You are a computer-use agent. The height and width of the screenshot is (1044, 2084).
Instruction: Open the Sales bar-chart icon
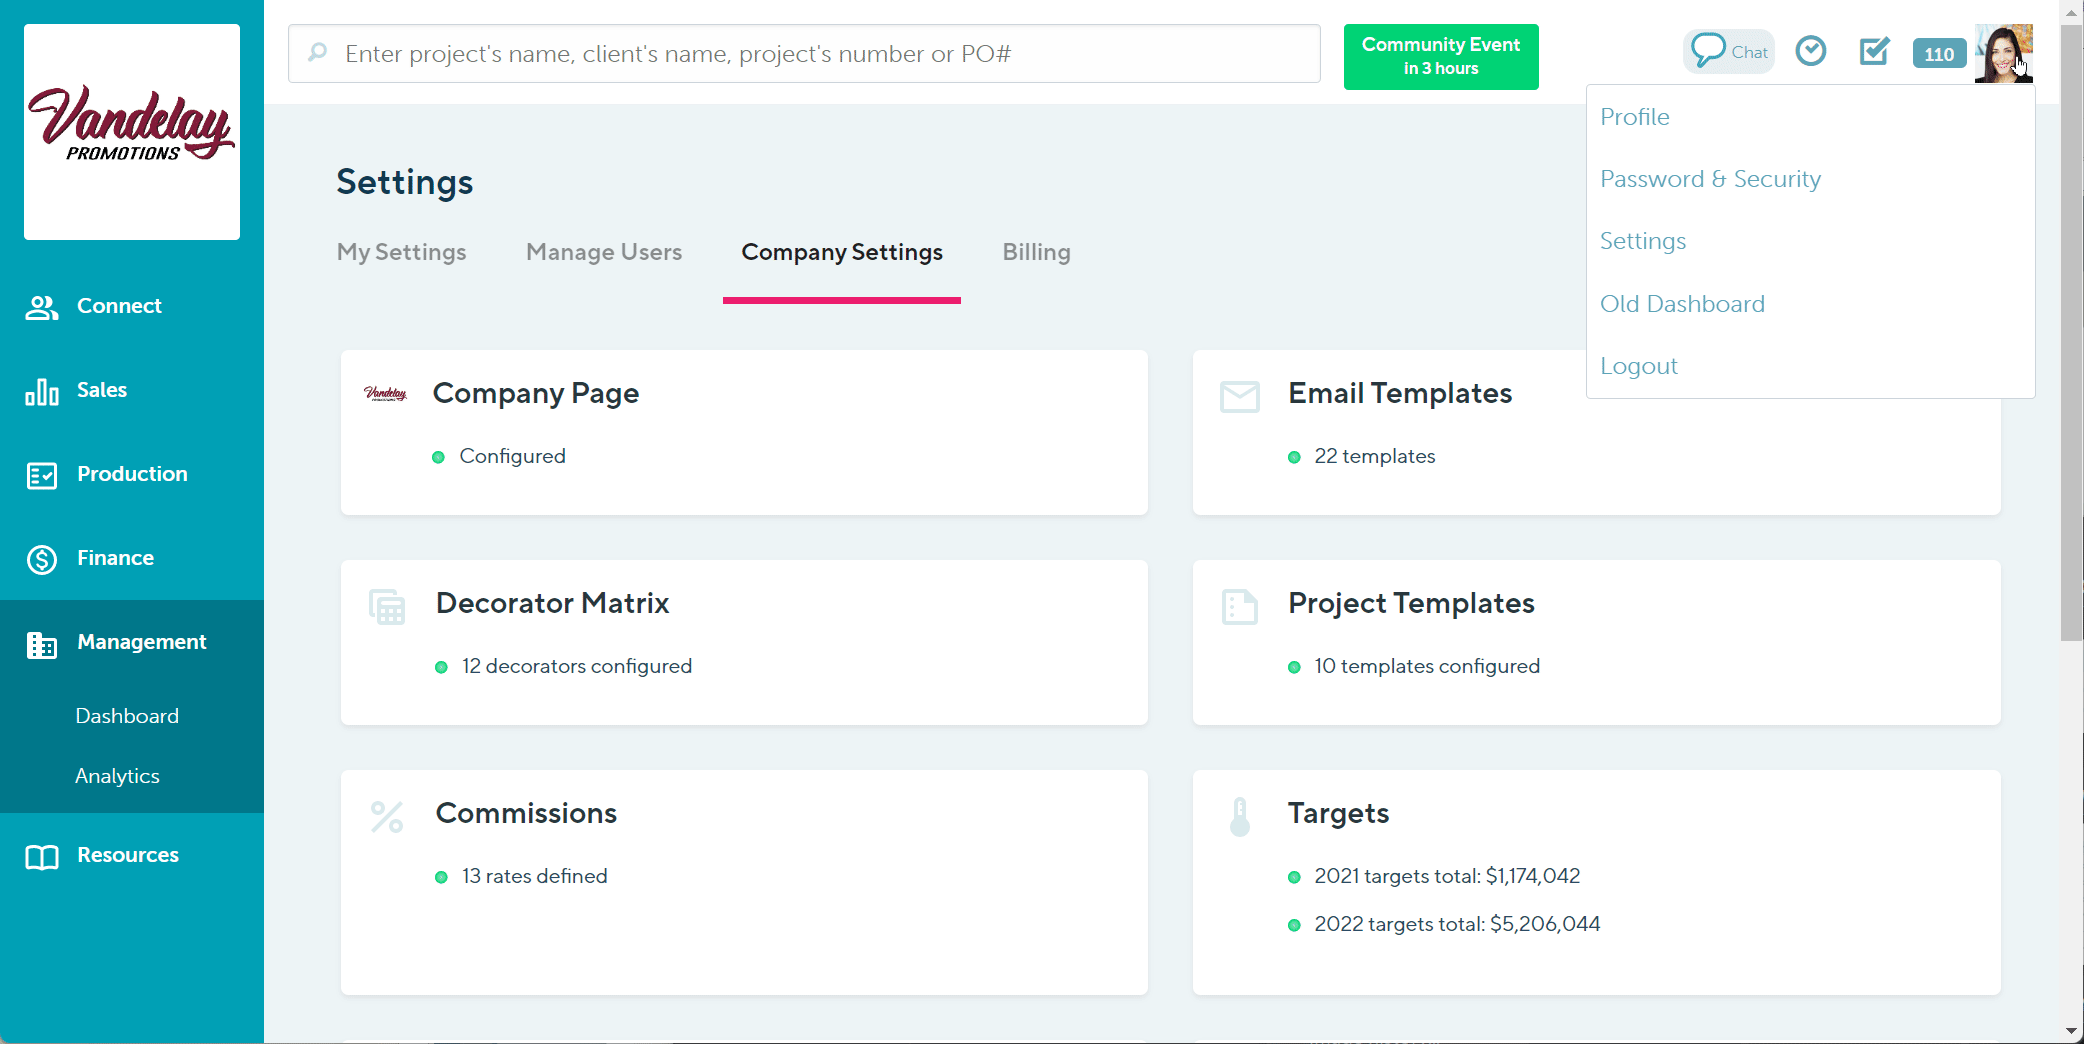pos(41,391)
